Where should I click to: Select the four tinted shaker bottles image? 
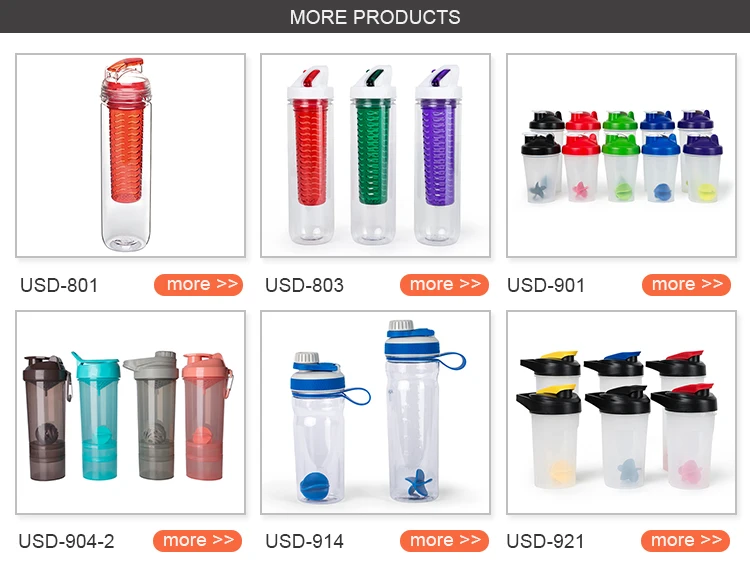pyautogui.click(x=131, y=412)
